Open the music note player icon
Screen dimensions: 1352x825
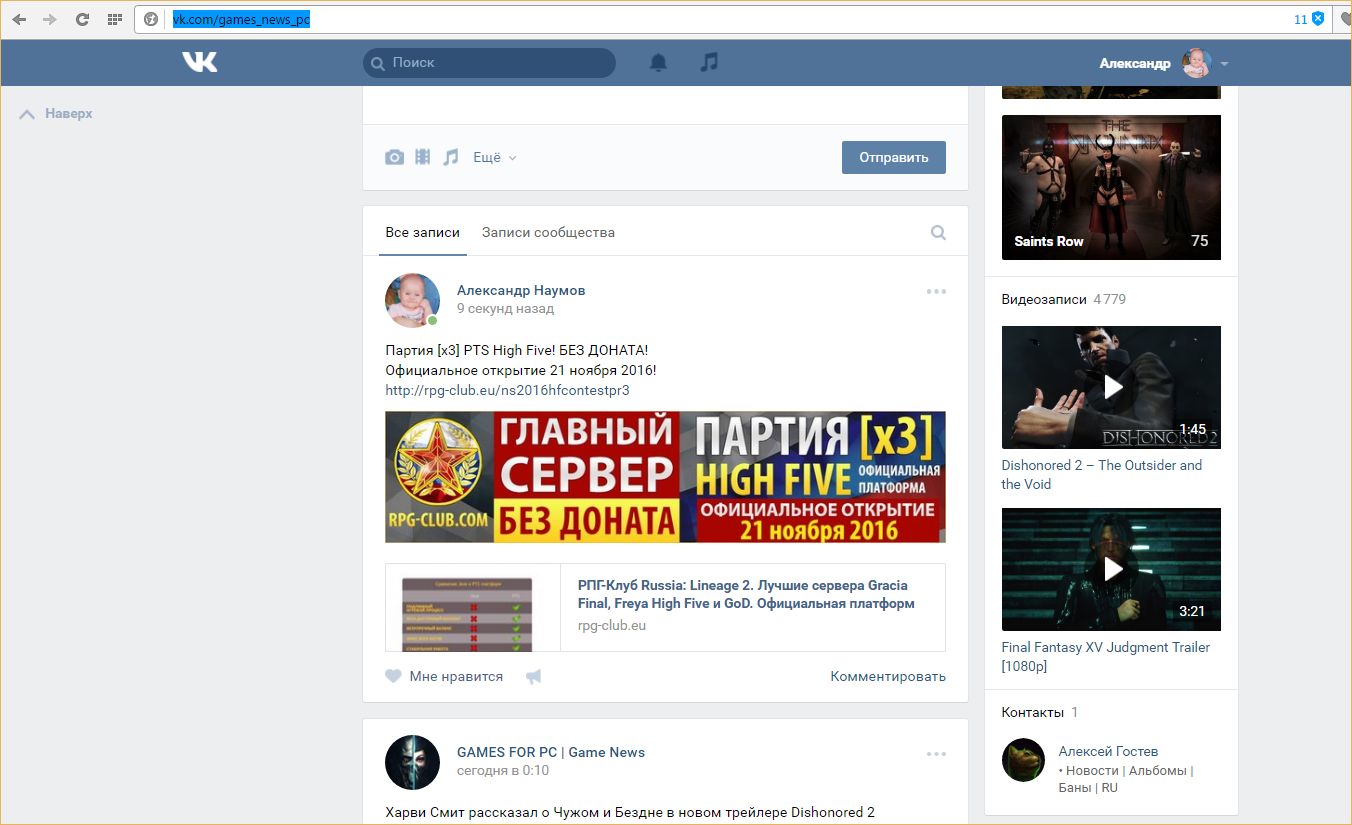coord(709,62)
